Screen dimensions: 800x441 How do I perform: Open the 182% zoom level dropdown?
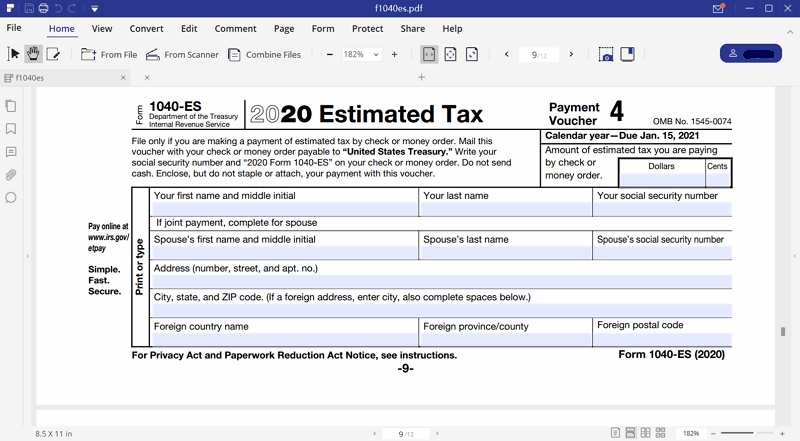[361, 54]
